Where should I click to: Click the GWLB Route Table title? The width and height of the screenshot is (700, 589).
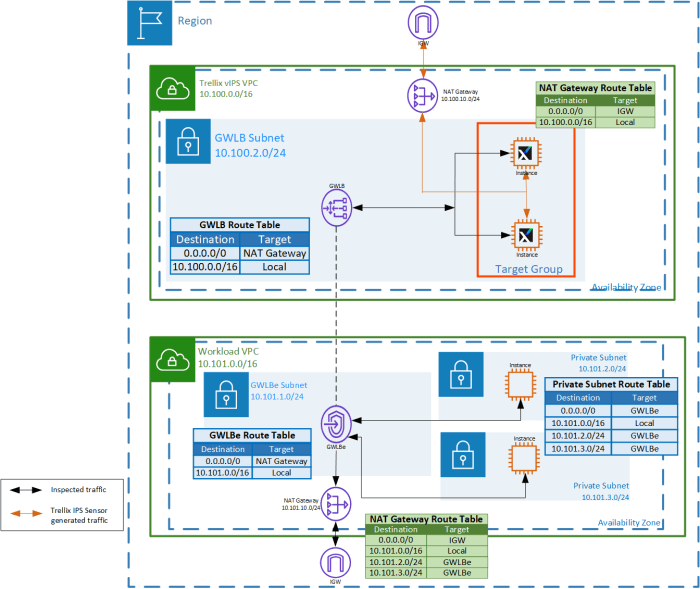click(x=240, y=225)
